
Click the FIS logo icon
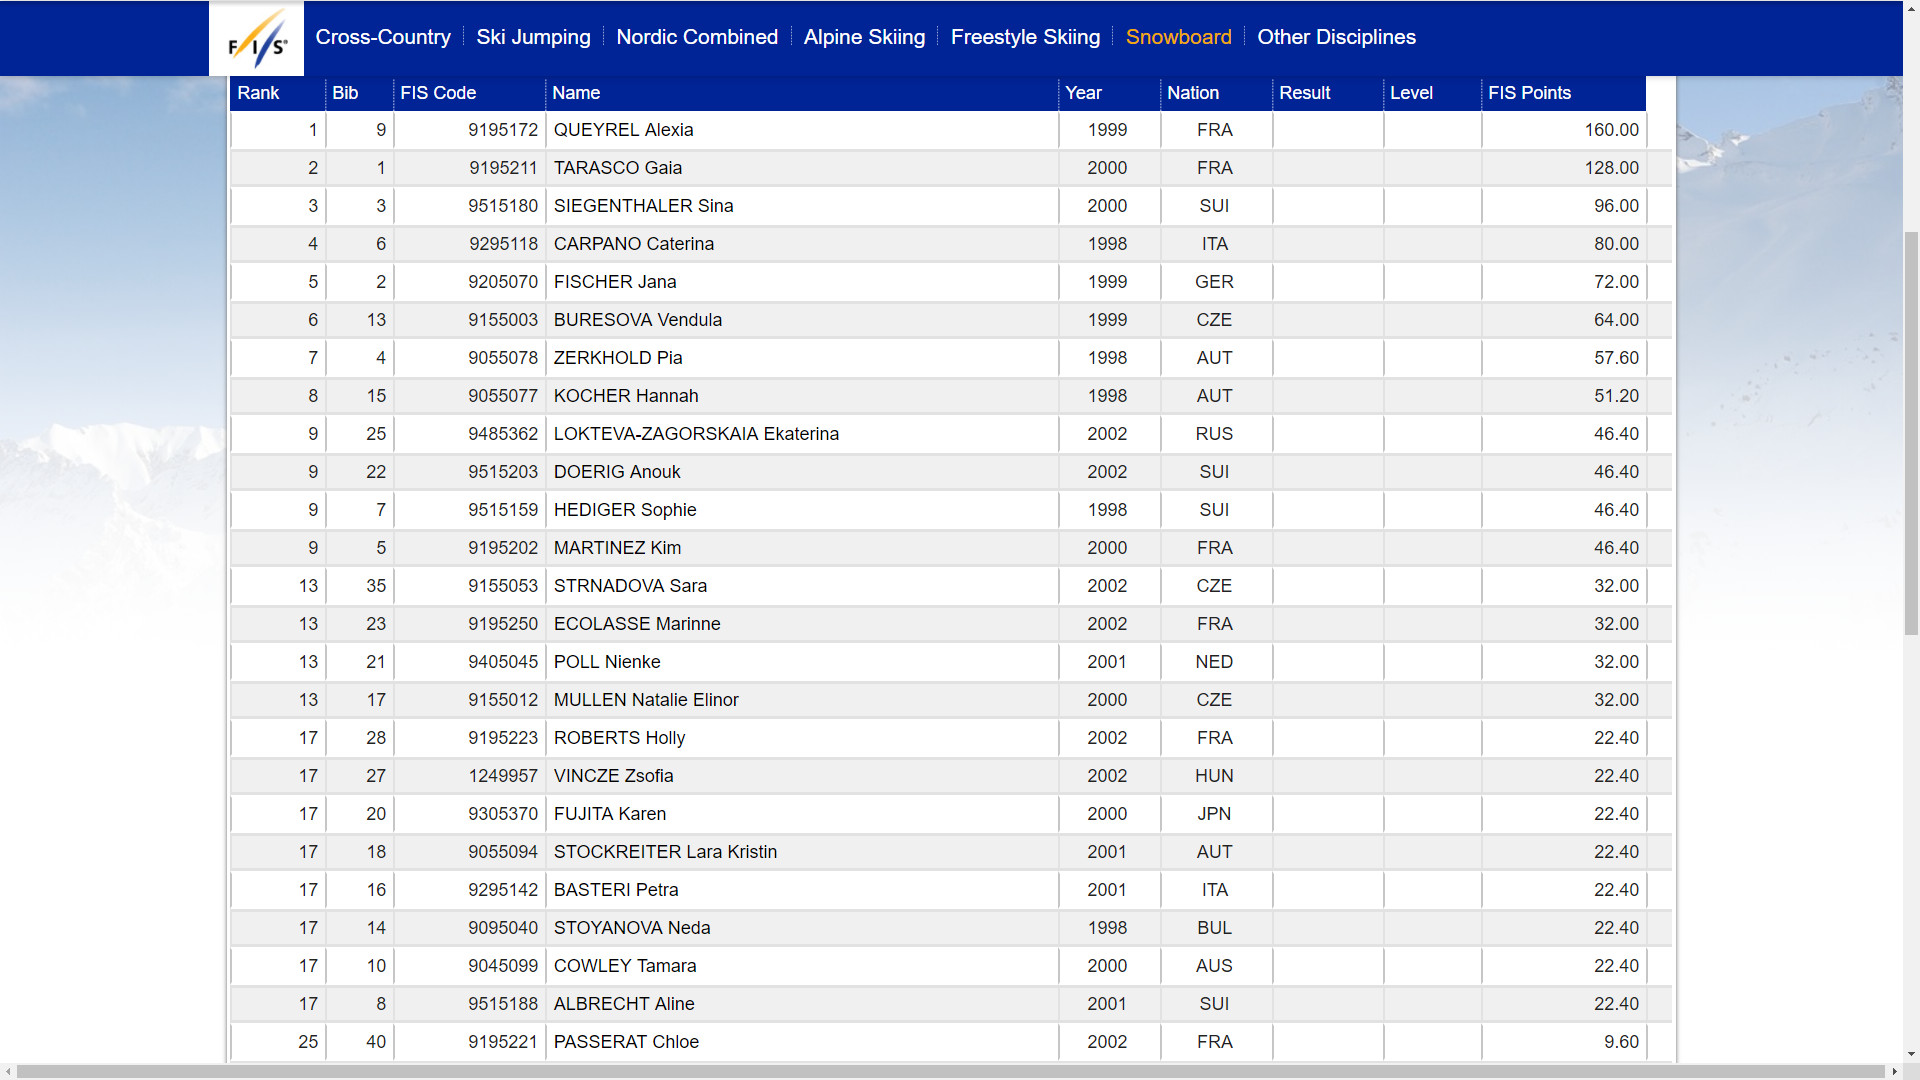coord(256,40)
